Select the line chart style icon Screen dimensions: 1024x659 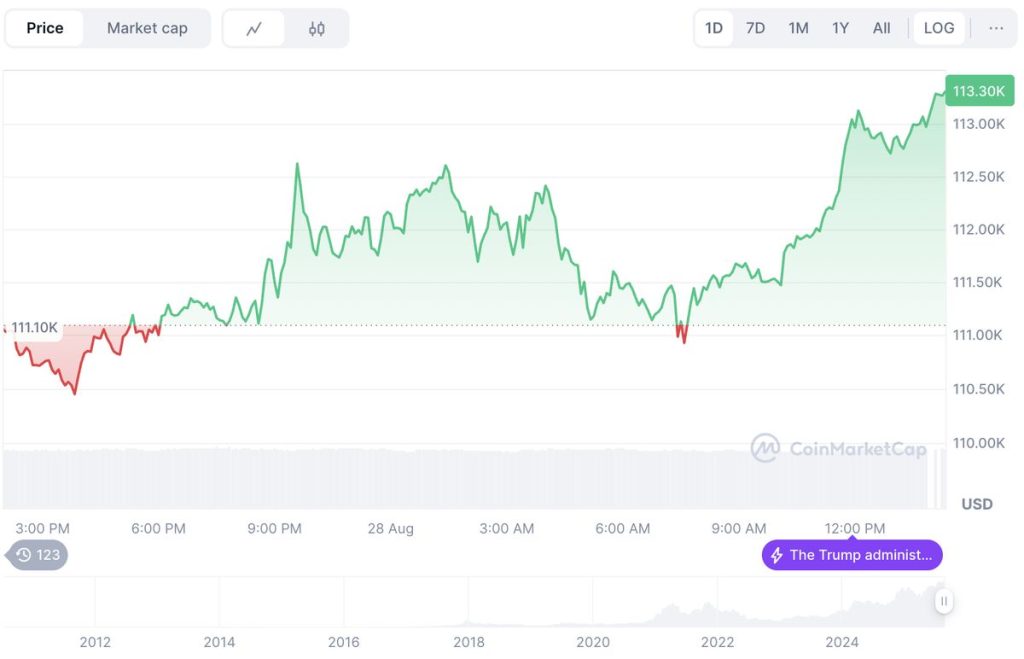(254, 28)
